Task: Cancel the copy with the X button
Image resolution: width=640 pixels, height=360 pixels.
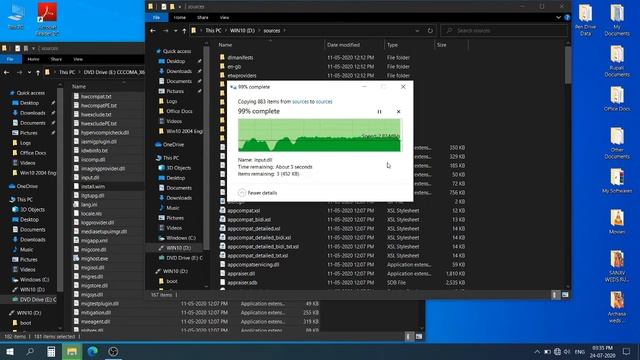Action: (x=398, y=111)
